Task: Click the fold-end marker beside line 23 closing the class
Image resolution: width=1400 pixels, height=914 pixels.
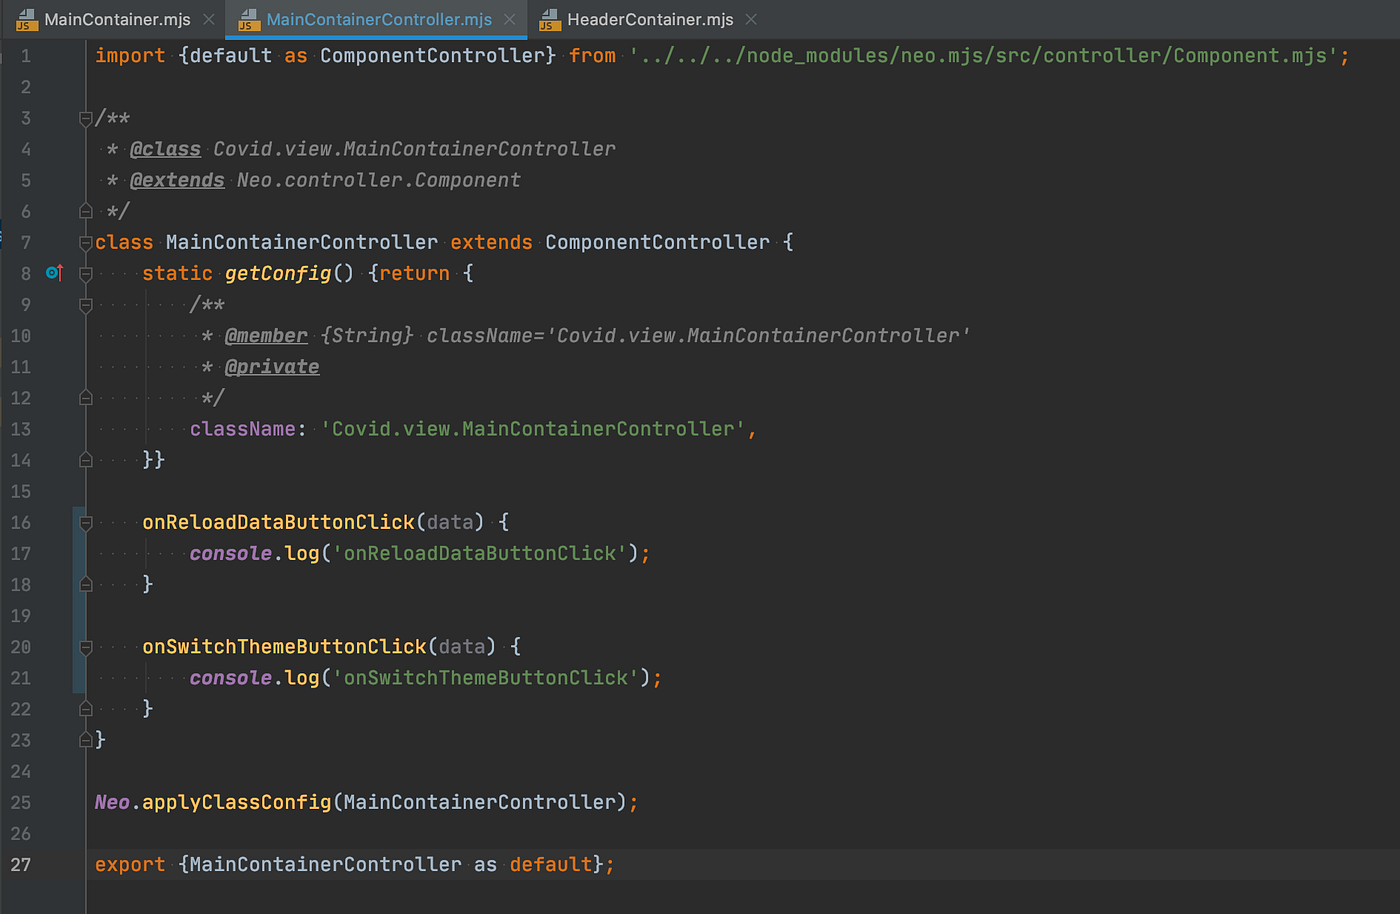Action: [x=85, y=739]
